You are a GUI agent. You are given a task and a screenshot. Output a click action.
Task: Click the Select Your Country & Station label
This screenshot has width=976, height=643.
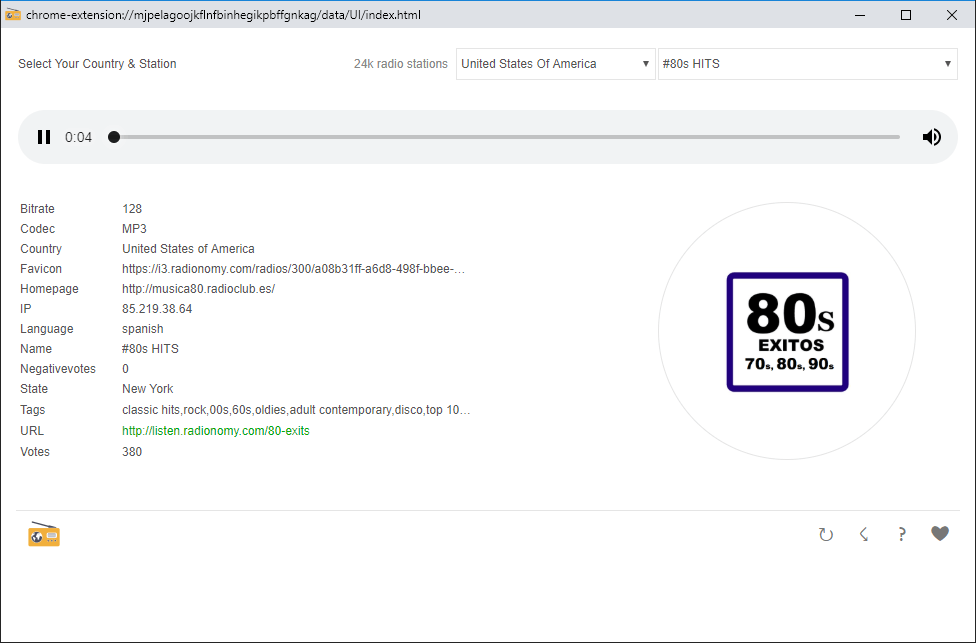tap(97, 63)
